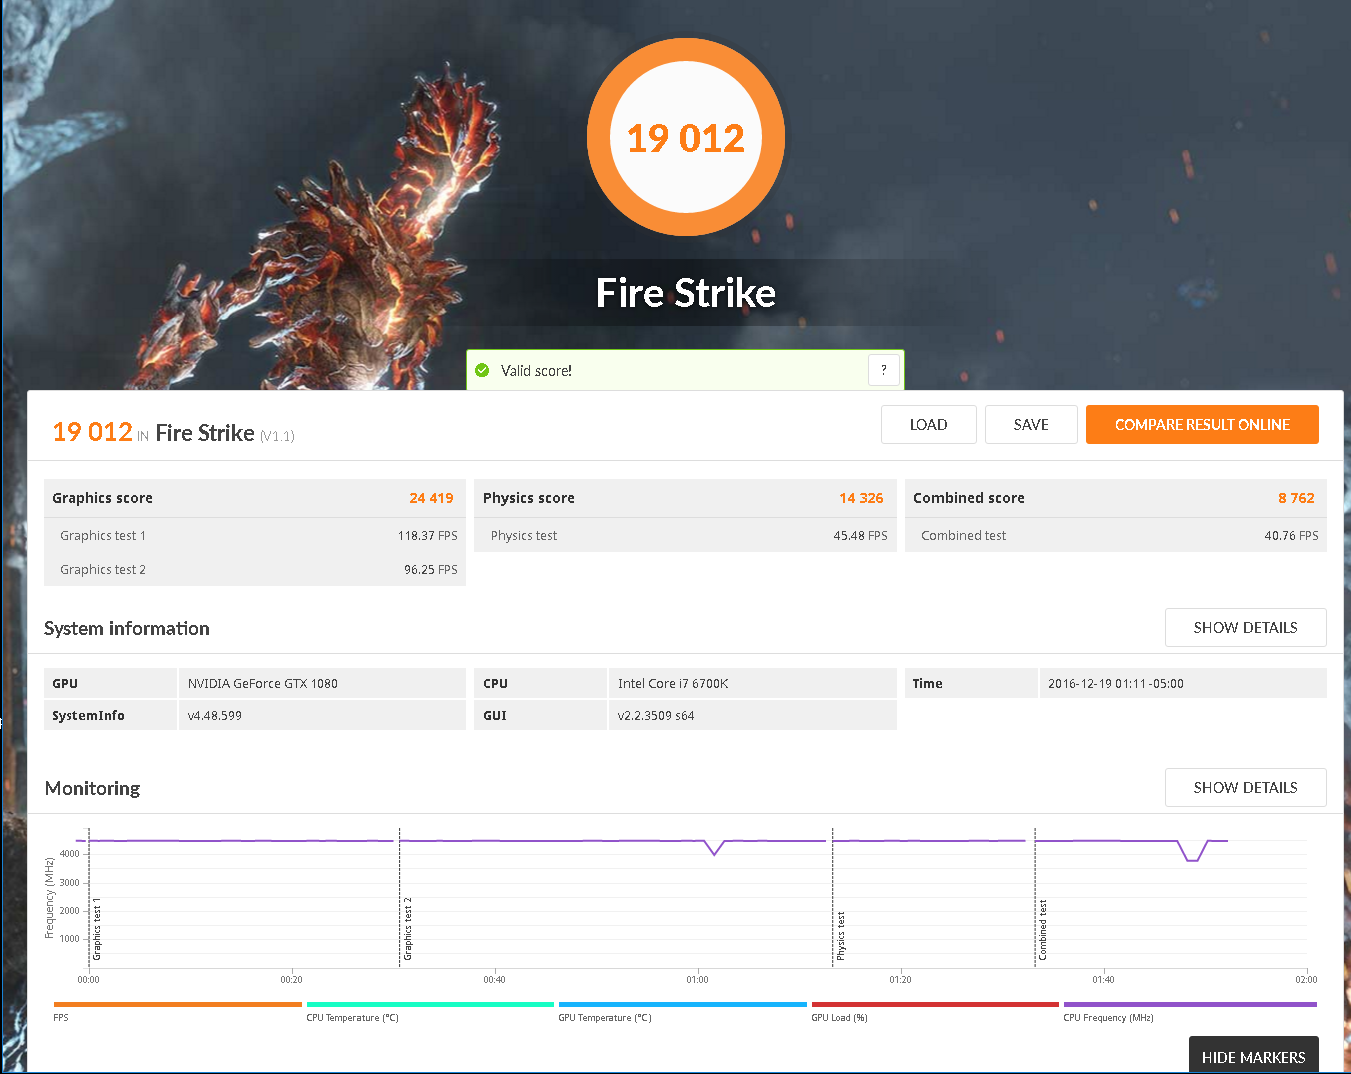The image size is (1351, 1074).
Task: Click the Combined score value 8 762
Action: (x=1296, y=498)
